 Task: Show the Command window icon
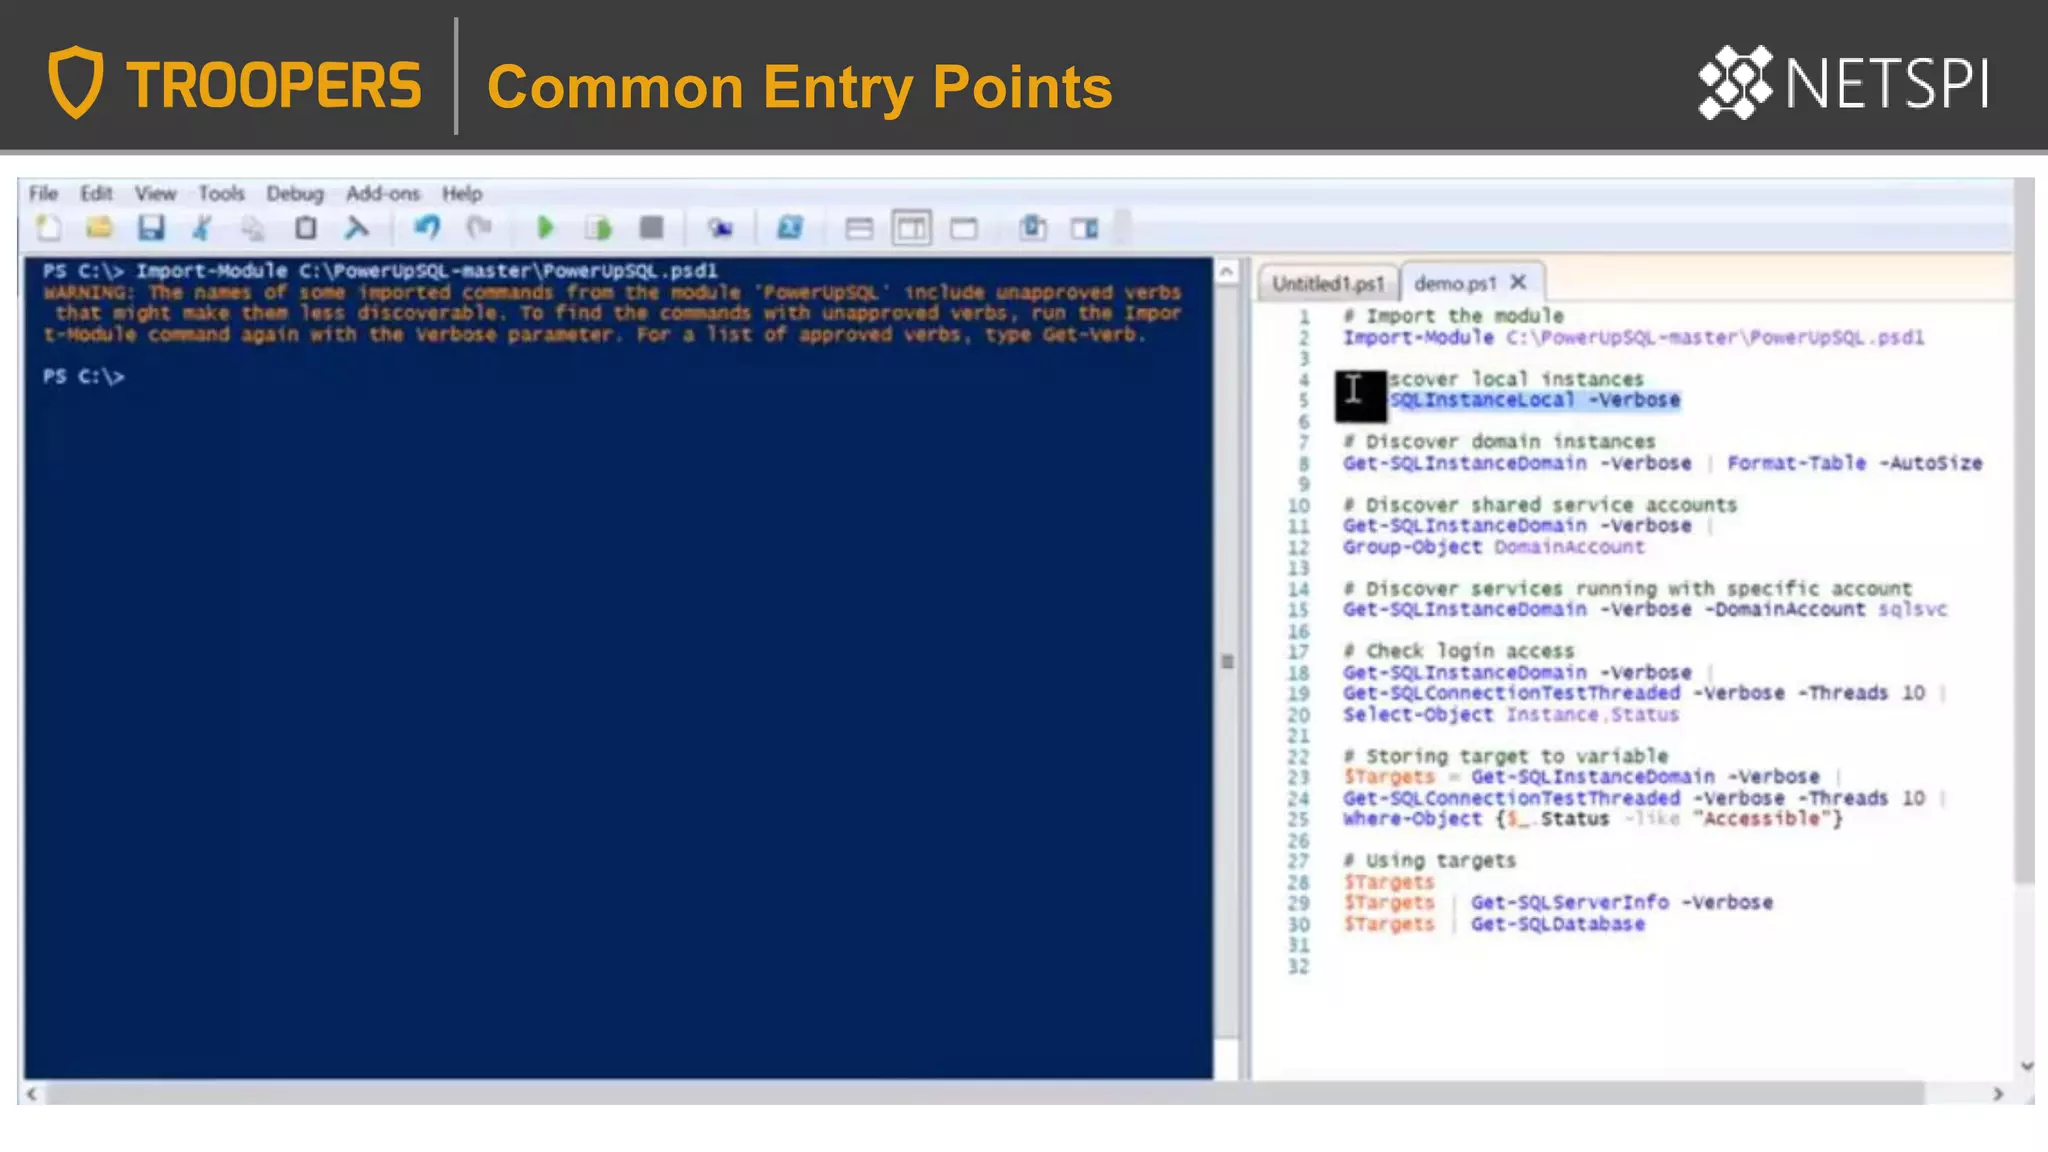[1032, 228]
